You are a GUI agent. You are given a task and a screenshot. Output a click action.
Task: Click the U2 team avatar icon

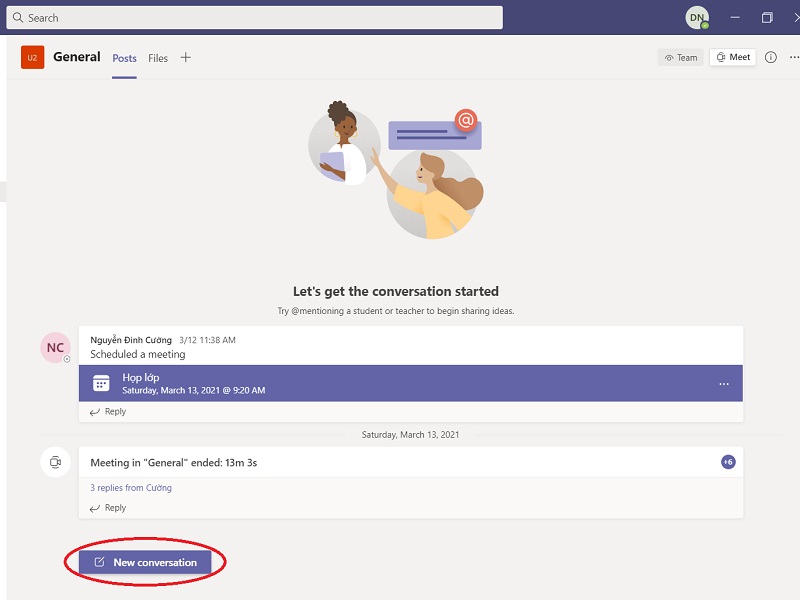[32, 58]
